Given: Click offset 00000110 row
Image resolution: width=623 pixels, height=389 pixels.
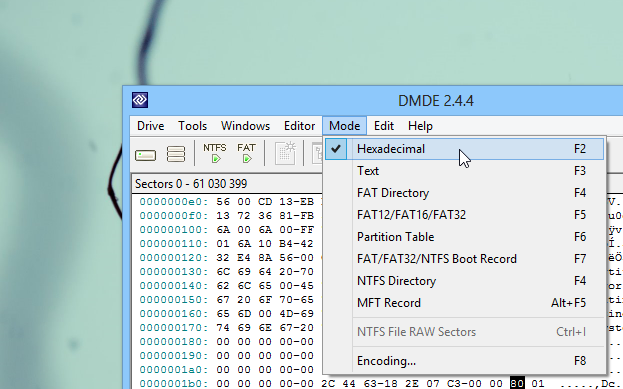Looking at the screenshot, I should (x=174, y=244).
